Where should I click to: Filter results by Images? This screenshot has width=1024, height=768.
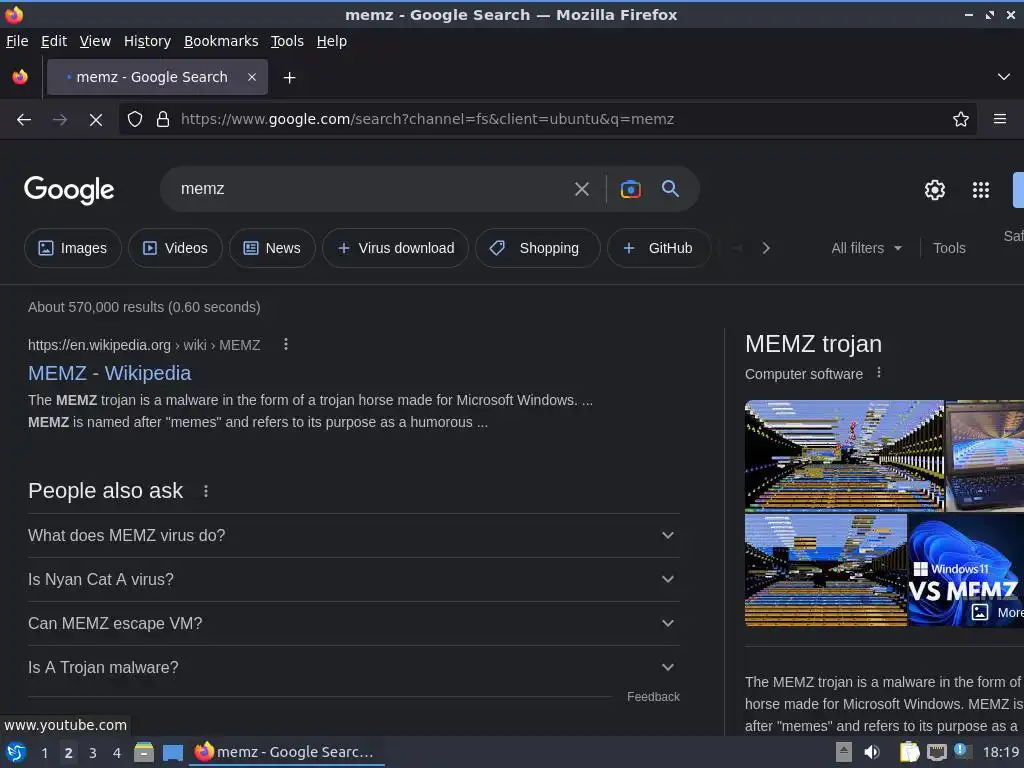72,248
